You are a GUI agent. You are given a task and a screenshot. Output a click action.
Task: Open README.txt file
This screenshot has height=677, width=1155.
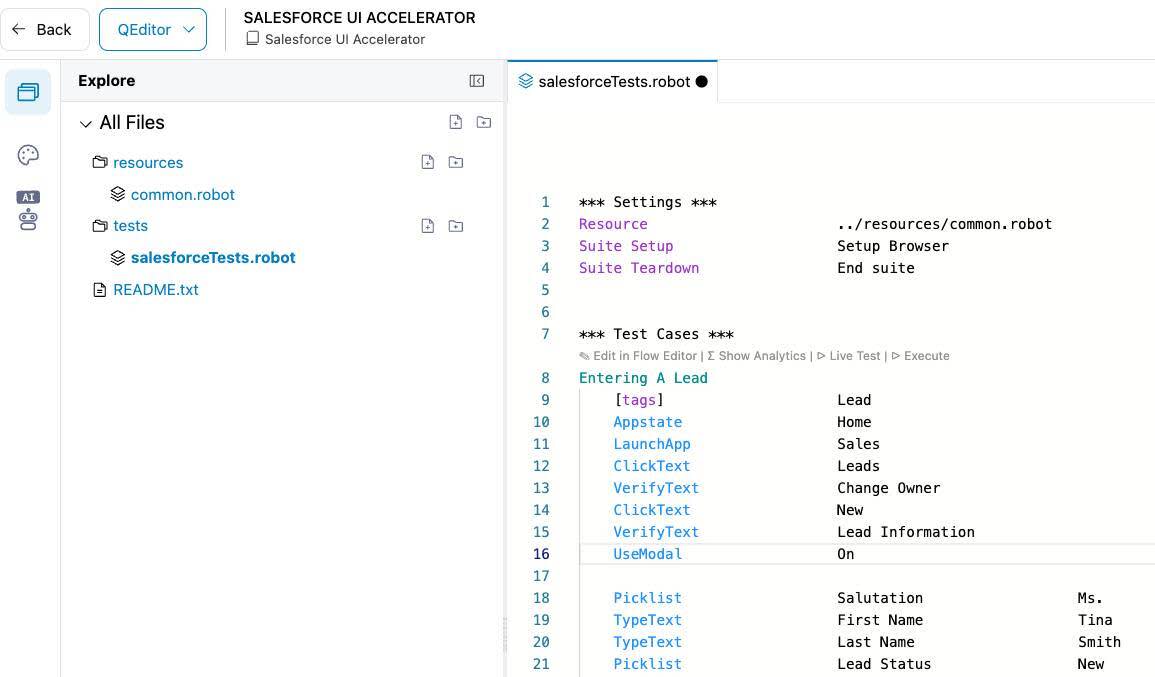[x=155, y=290]
